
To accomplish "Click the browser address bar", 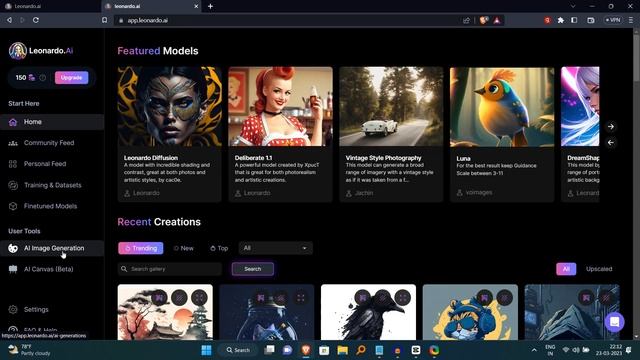I will [286, 20].
